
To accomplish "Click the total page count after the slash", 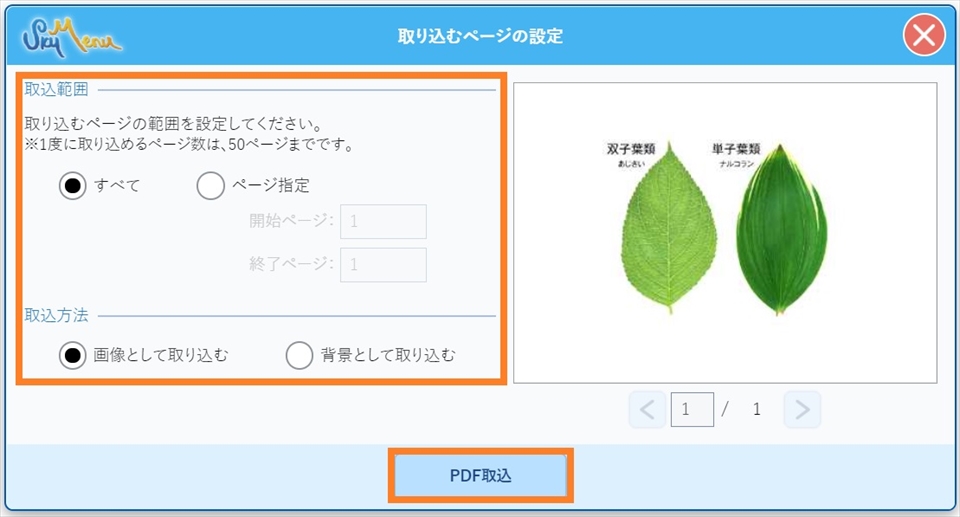I will coord(757,409).
